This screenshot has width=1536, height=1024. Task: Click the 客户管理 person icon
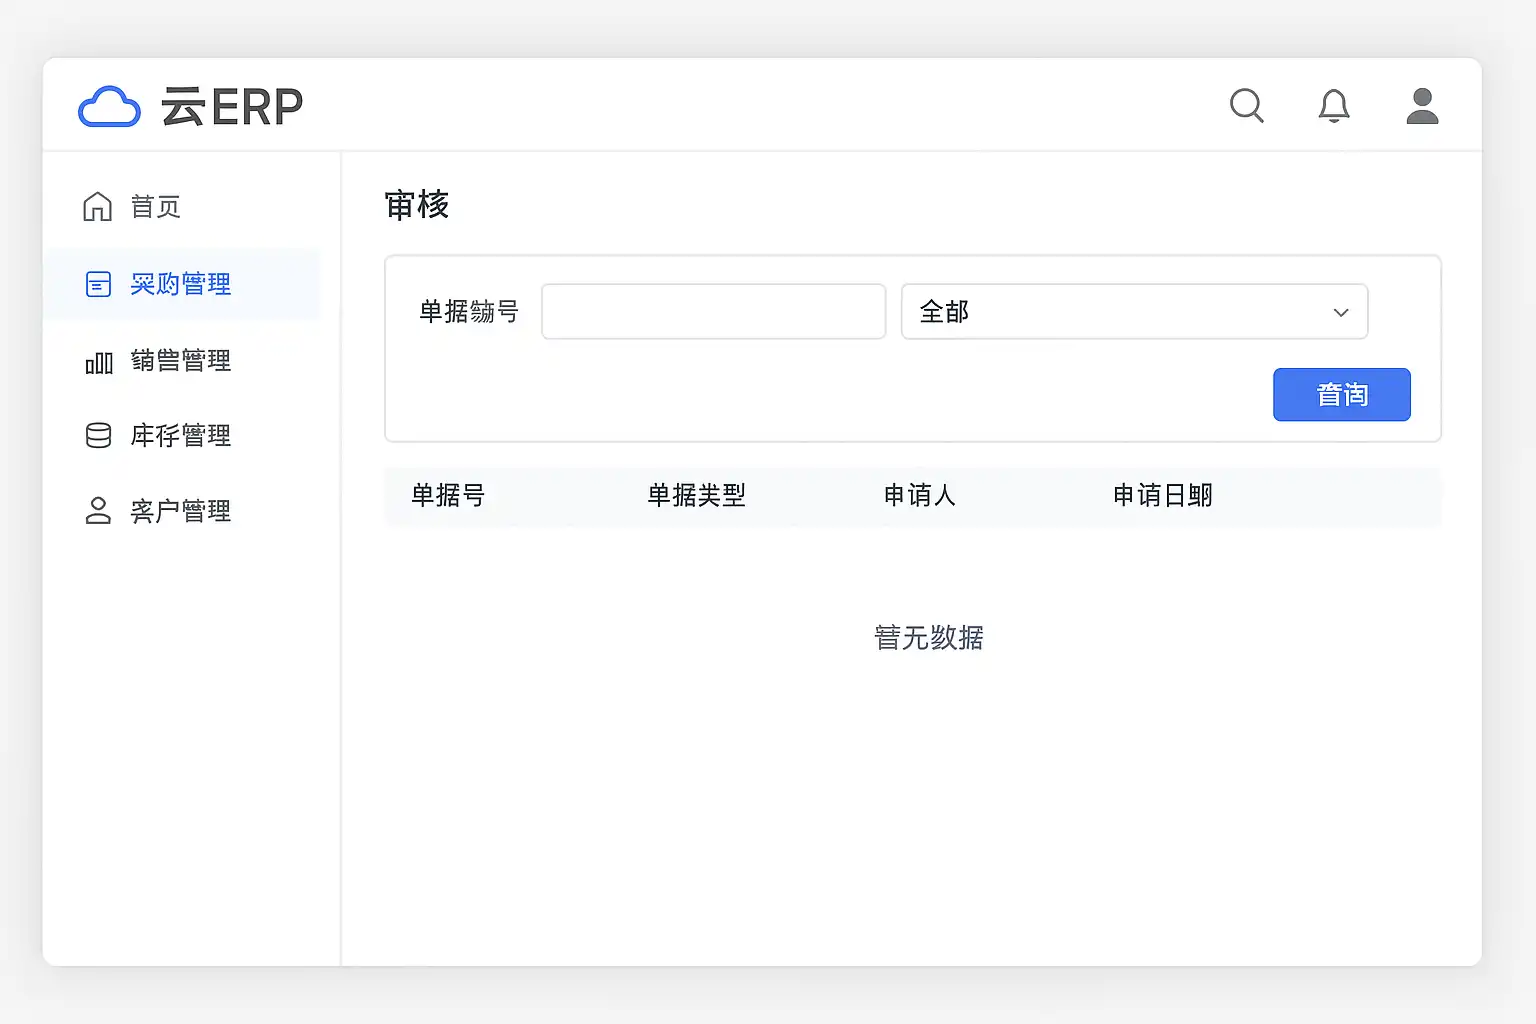(98, 511)
